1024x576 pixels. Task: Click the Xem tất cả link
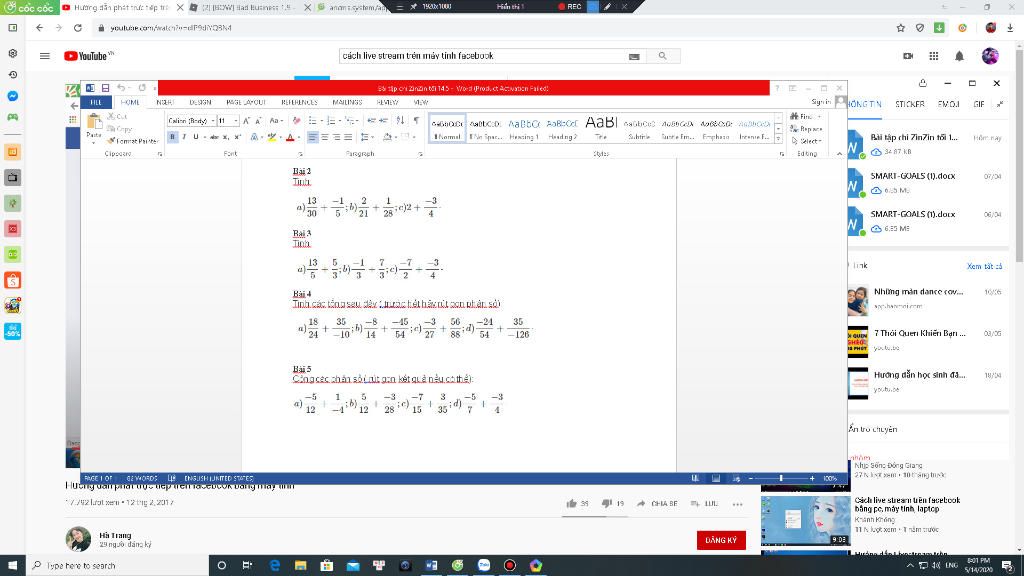tap(984, 266)
